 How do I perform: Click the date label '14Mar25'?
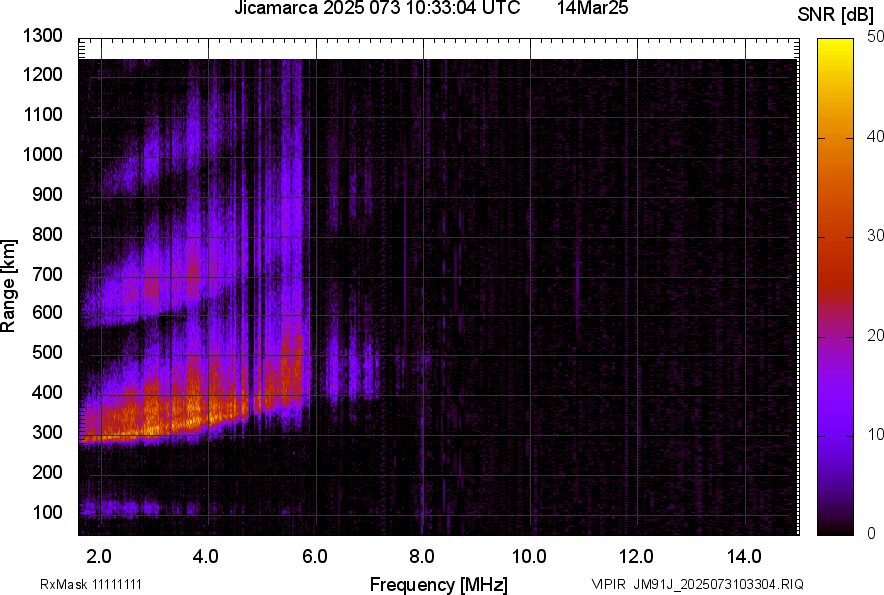click(593, 8)
